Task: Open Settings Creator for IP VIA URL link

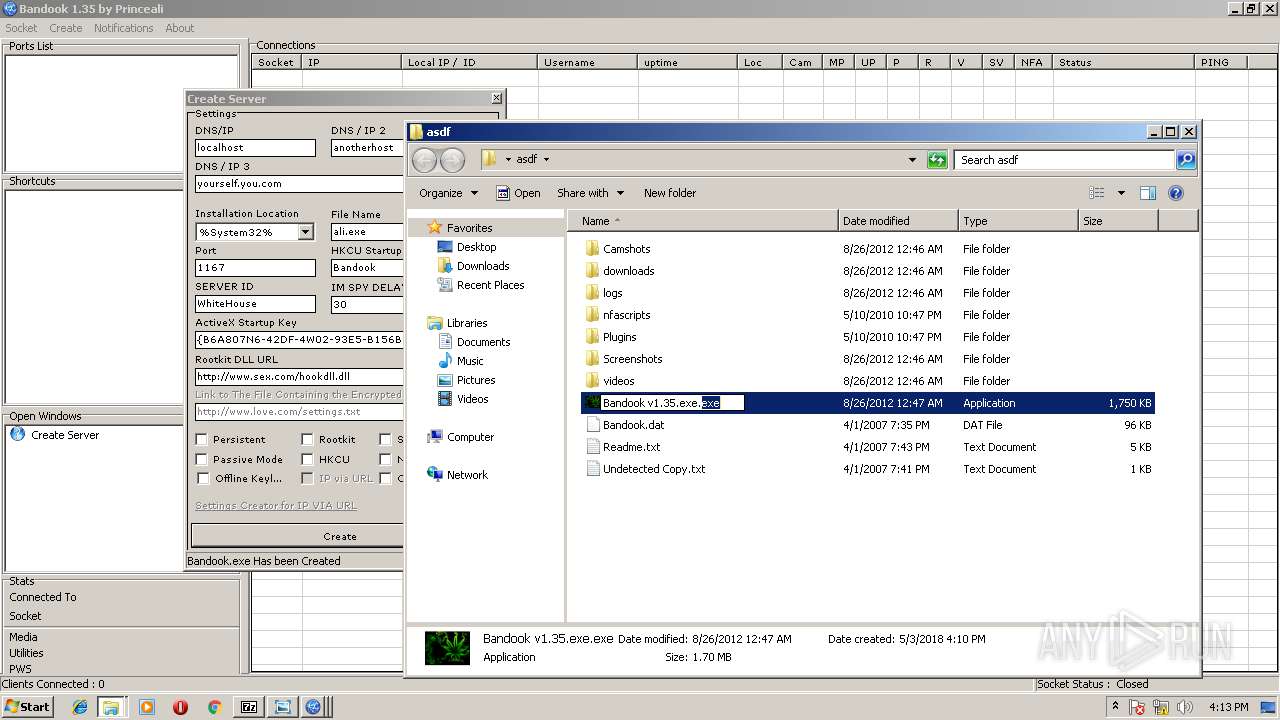Action: 276,506
